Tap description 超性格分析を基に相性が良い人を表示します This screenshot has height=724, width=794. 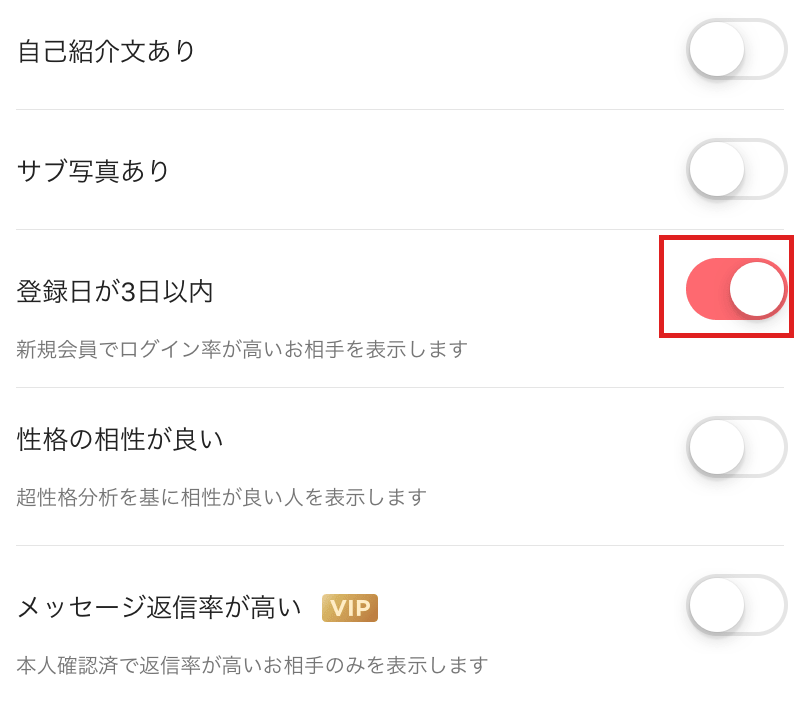pos(222,497)
